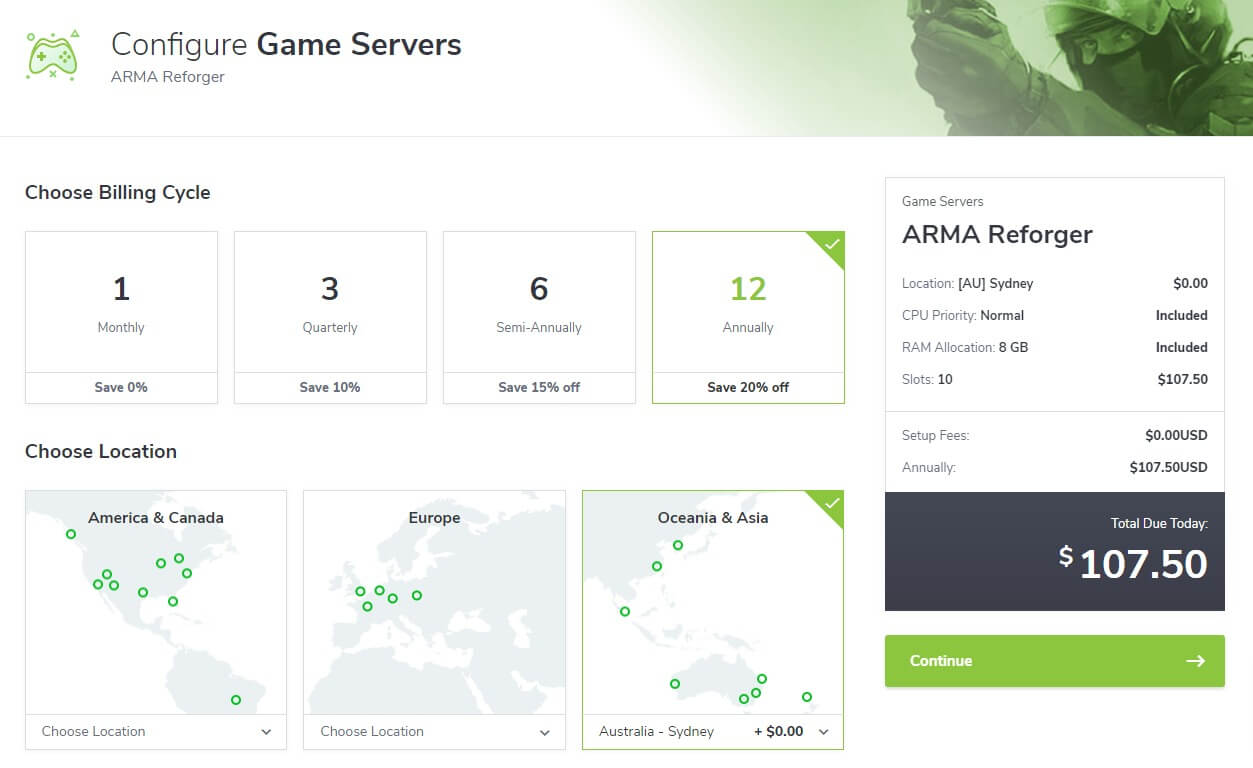Select the Quarterly billing cycle

tap(330, 318)
